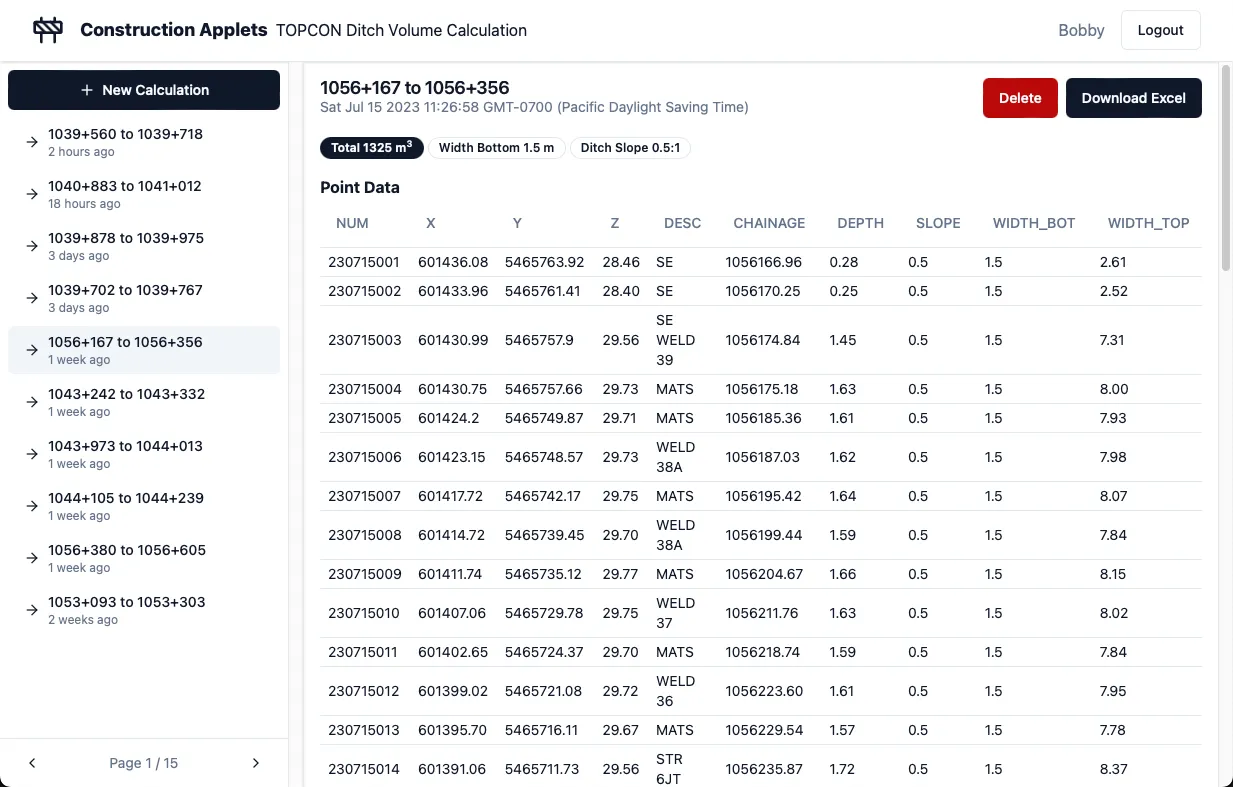Click arrow icon beside 1039+560 to 1039+718
The image size is (1233, 787).
tap(32, 142)
